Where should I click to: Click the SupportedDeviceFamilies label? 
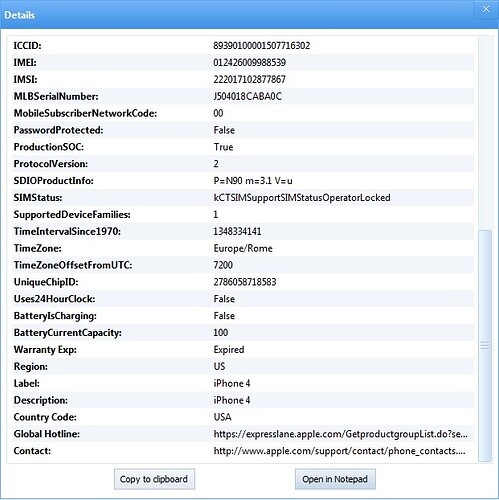[x=72, y=214]
